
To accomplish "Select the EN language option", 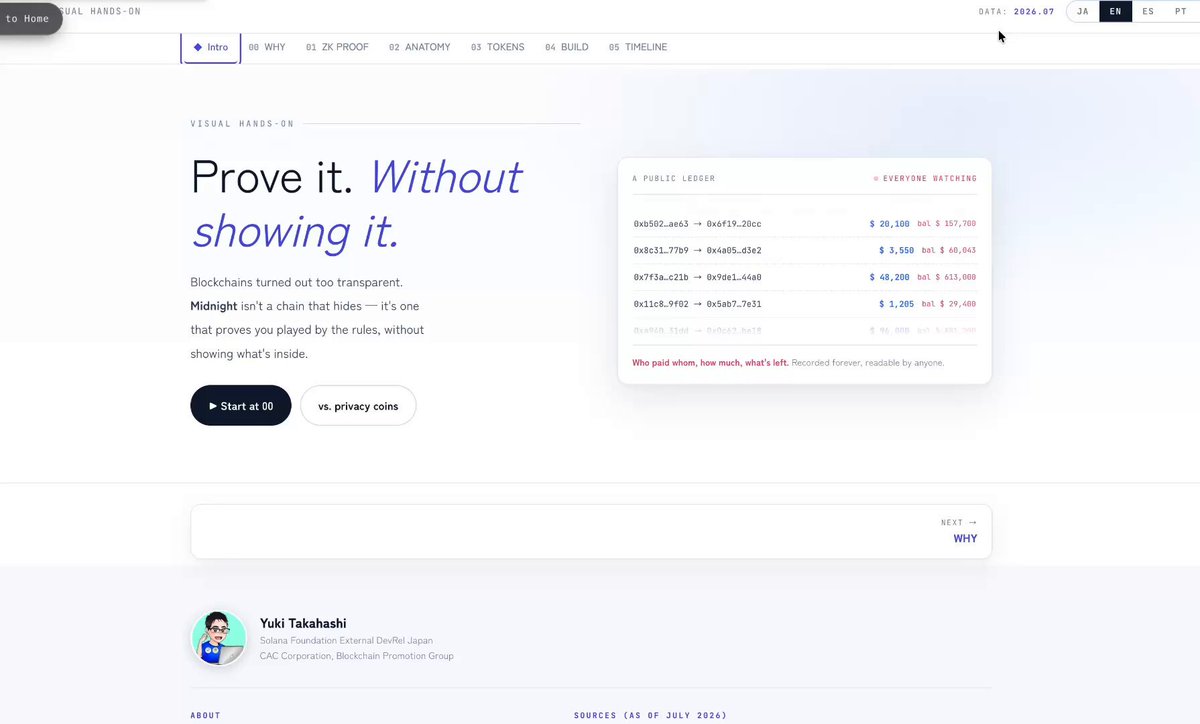I will (1116, 12).
